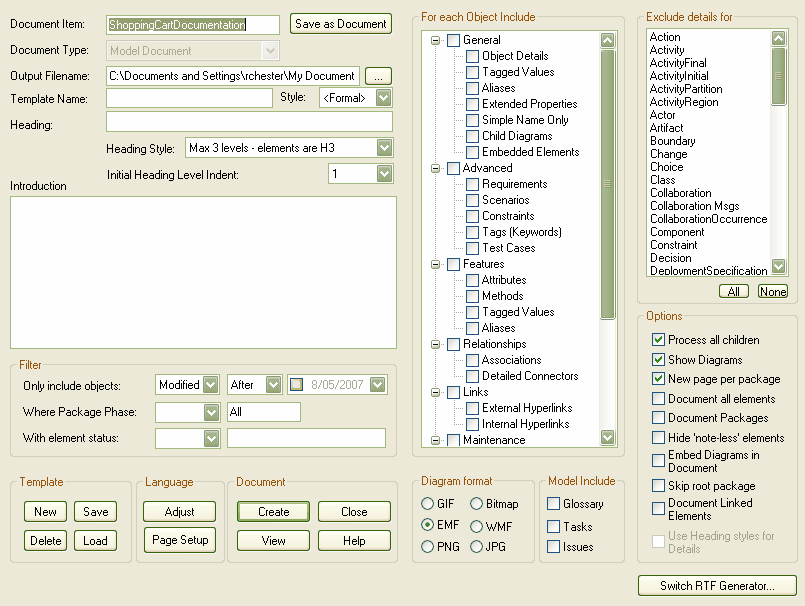Viewport: 805px width, 606px height.
Task: Choose Bitmap as diagram format
Action: pos(476,504)
